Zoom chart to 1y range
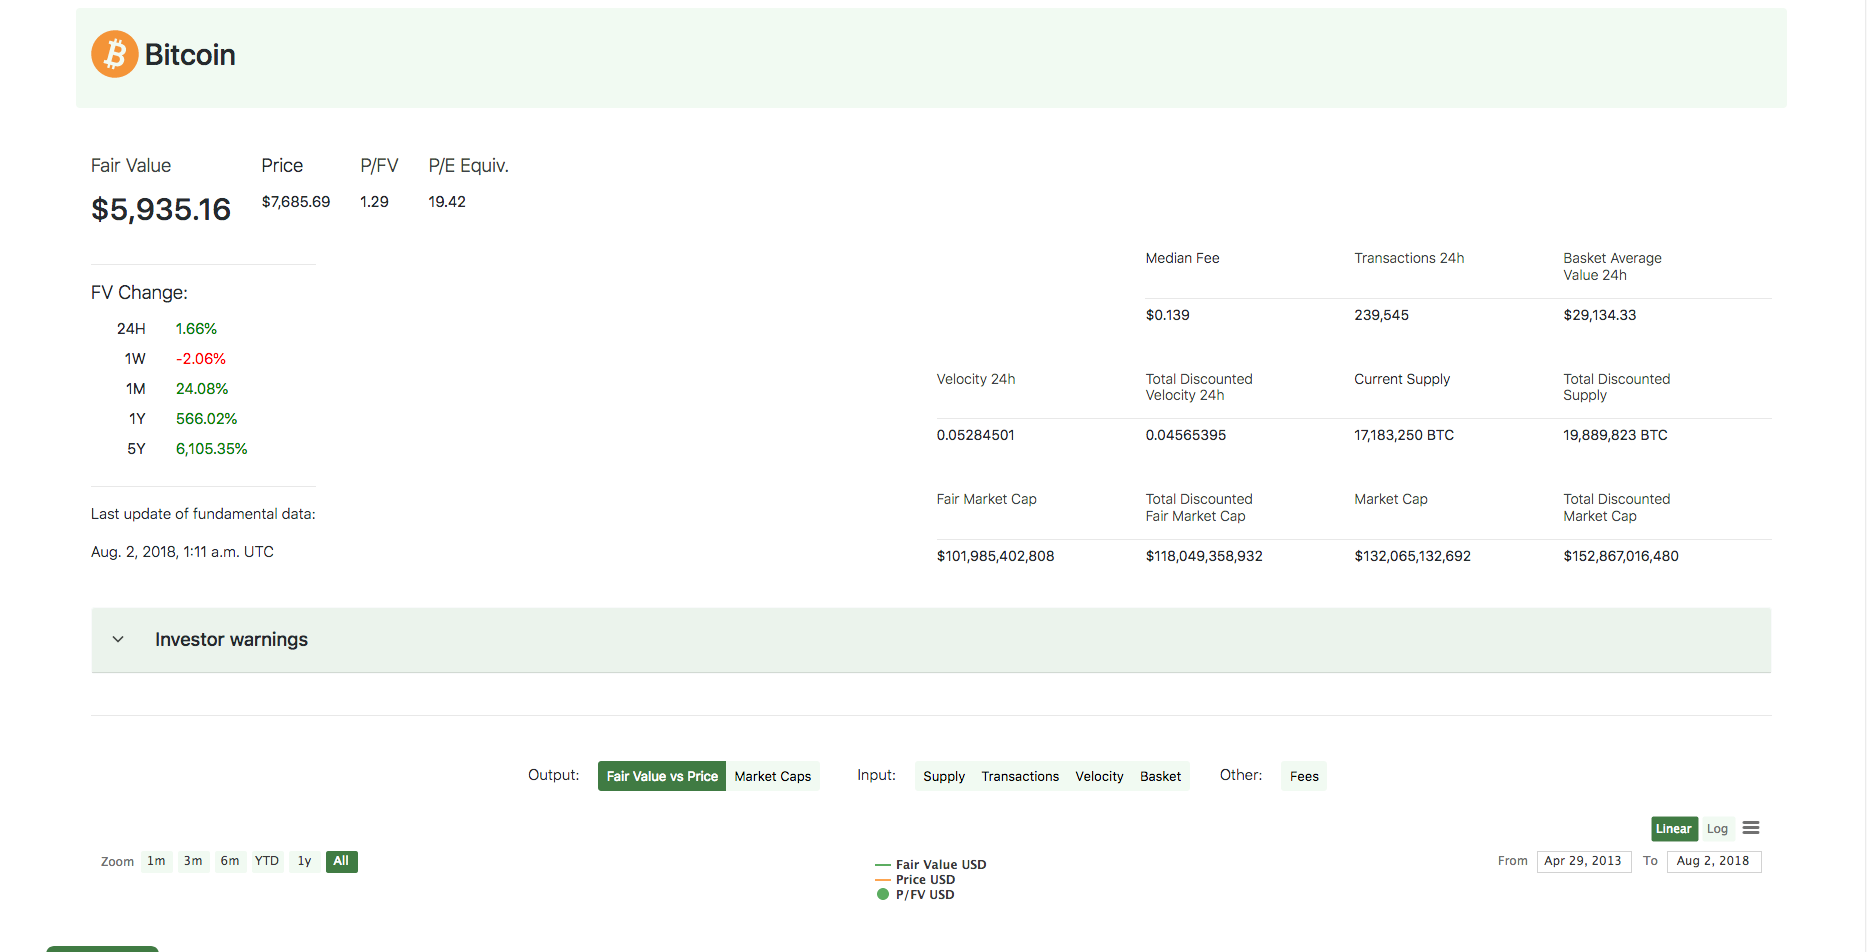Screen dimensions: 1867x952 (x=304, y=861)
